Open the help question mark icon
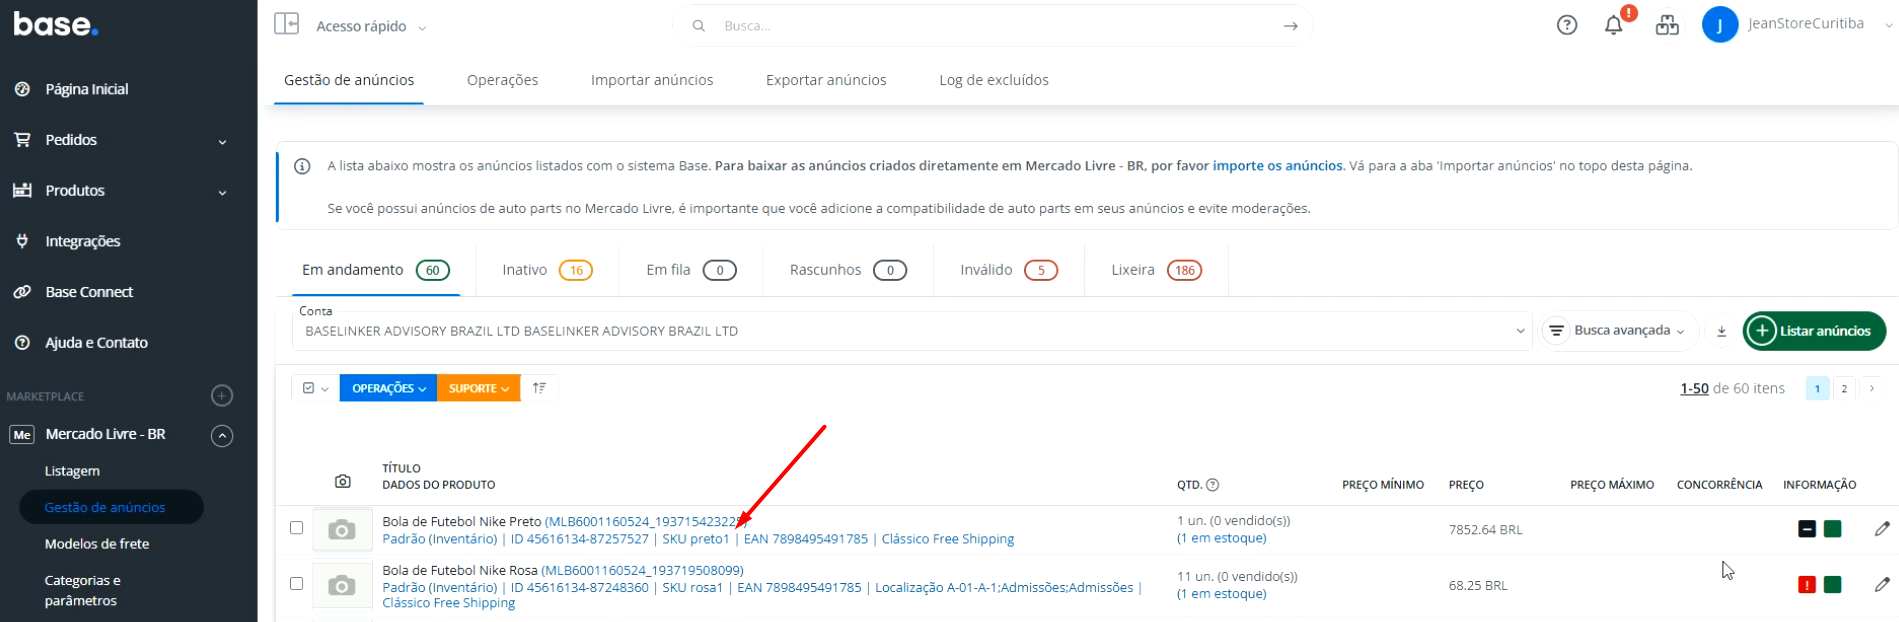 pos(1567,26)
